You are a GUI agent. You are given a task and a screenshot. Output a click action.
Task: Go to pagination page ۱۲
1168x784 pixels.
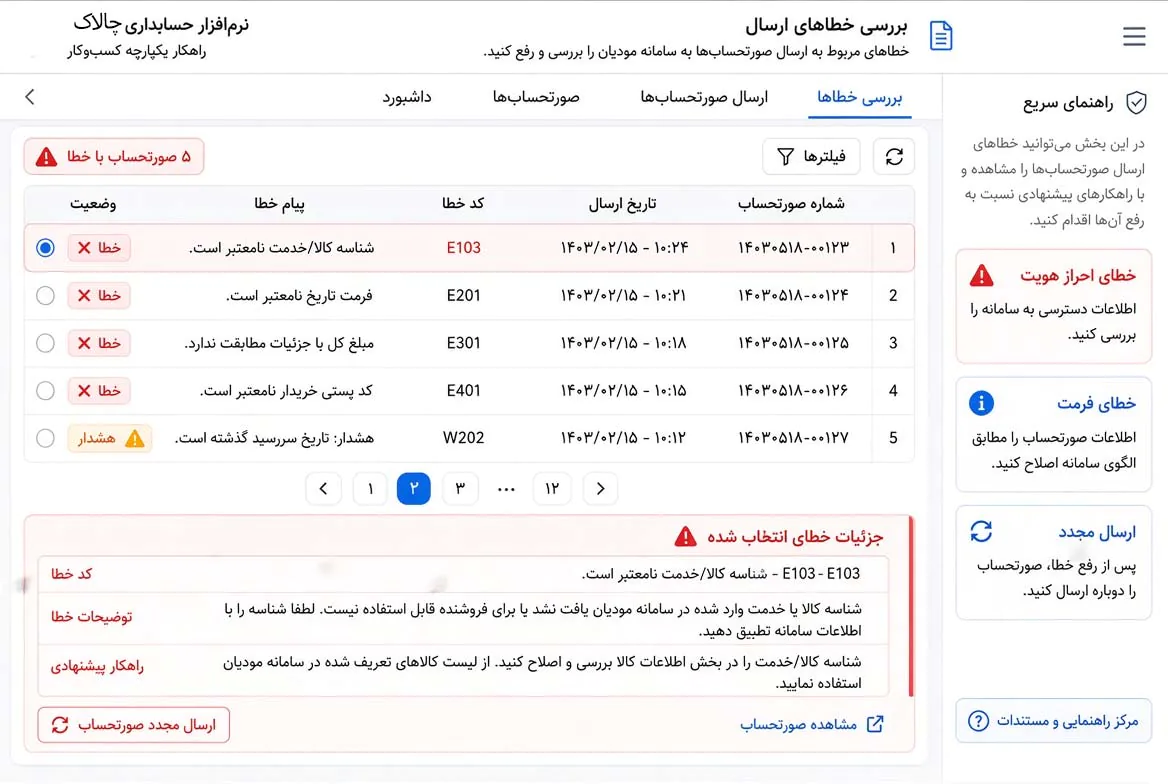552,489
